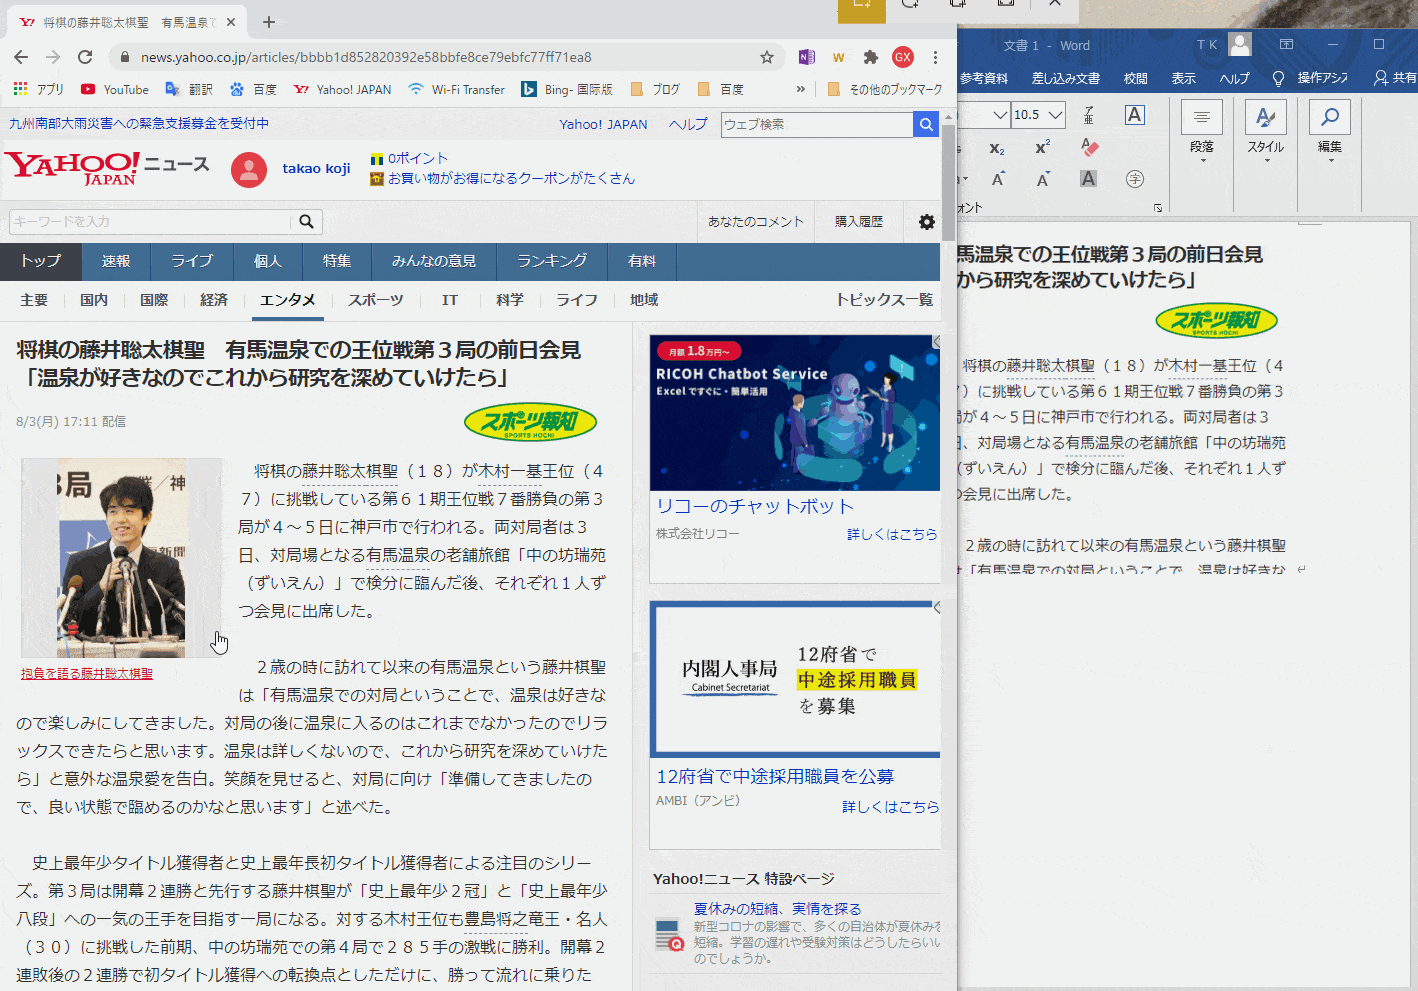This screenshot has width=1418, height=991.
Task: Toggle the character shading (A) button
Action: [x=1088, y=178]
